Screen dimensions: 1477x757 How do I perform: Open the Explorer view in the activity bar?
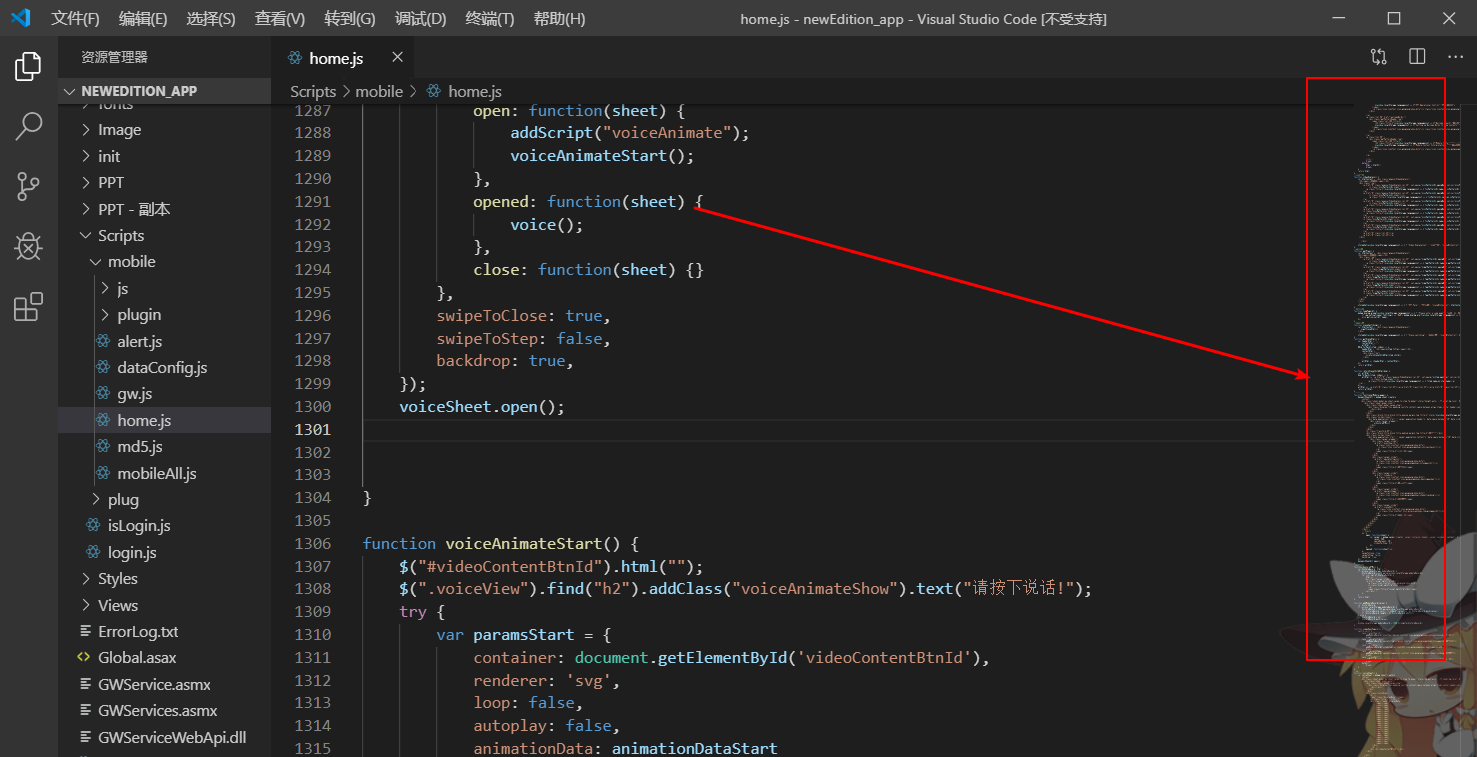(28, 67)
